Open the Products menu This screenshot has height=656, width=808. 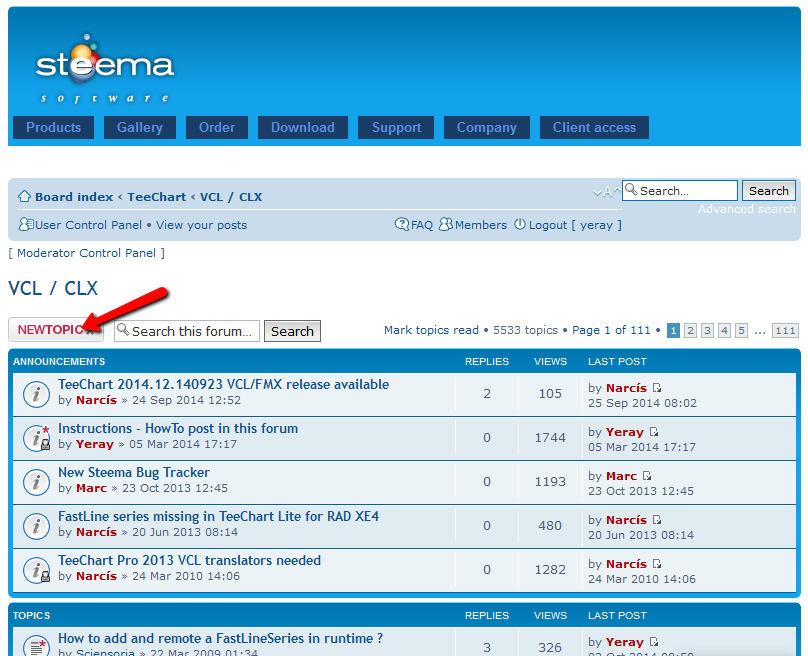click(x=54, y=127)
